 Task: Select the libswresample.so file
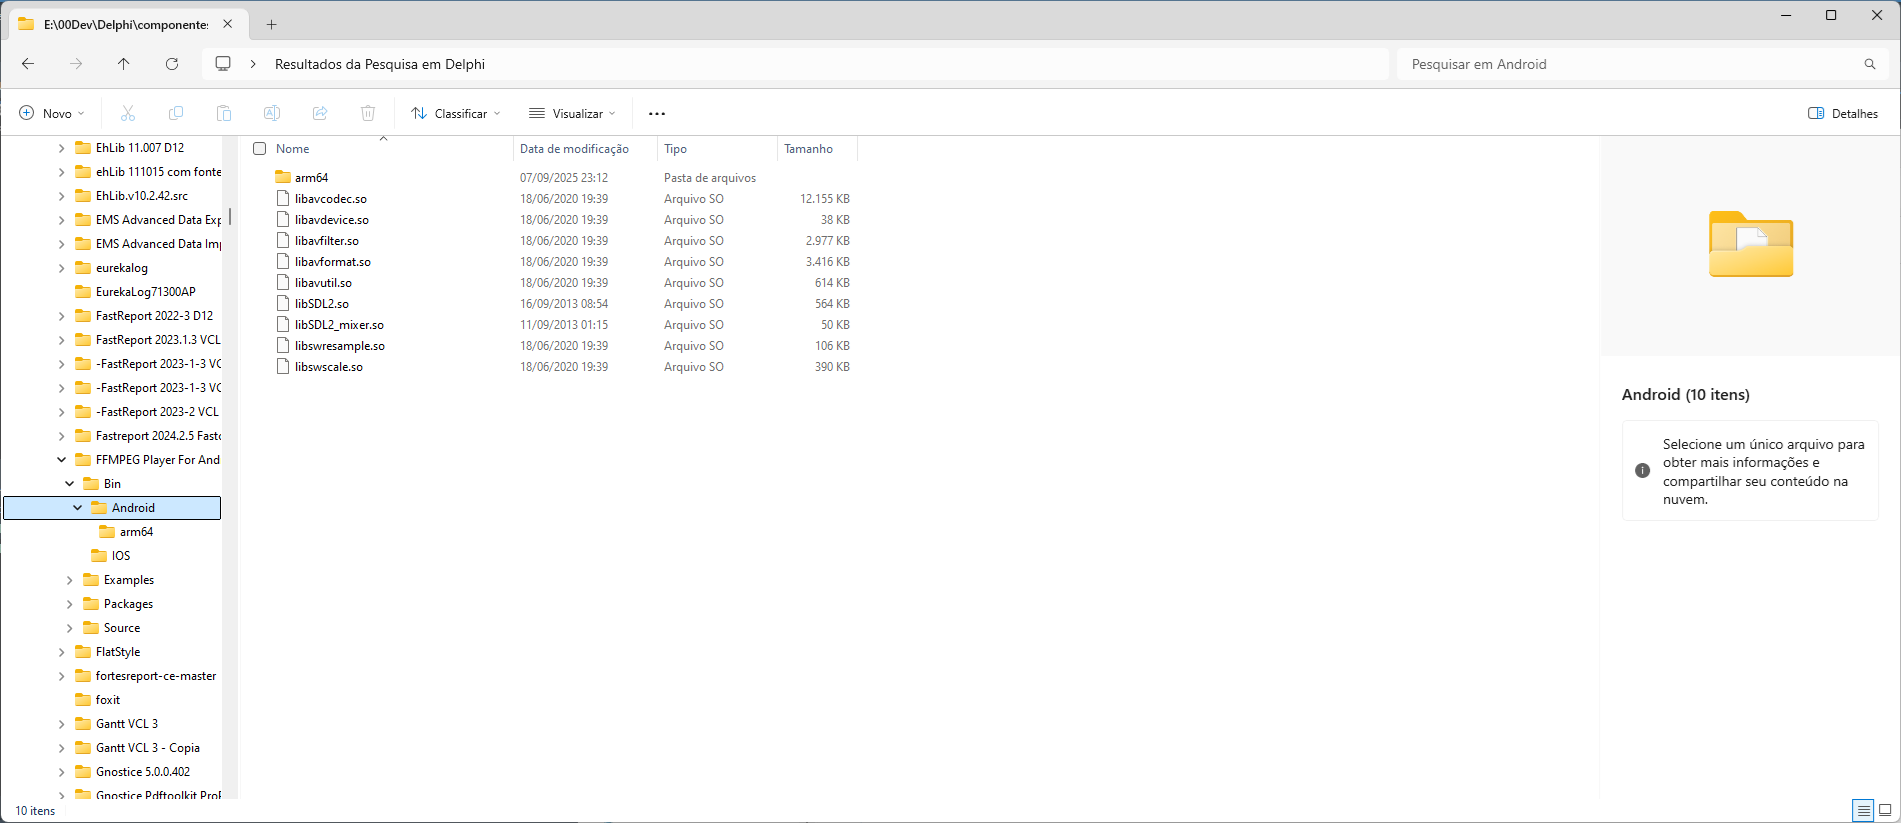(x=339, y=346)
